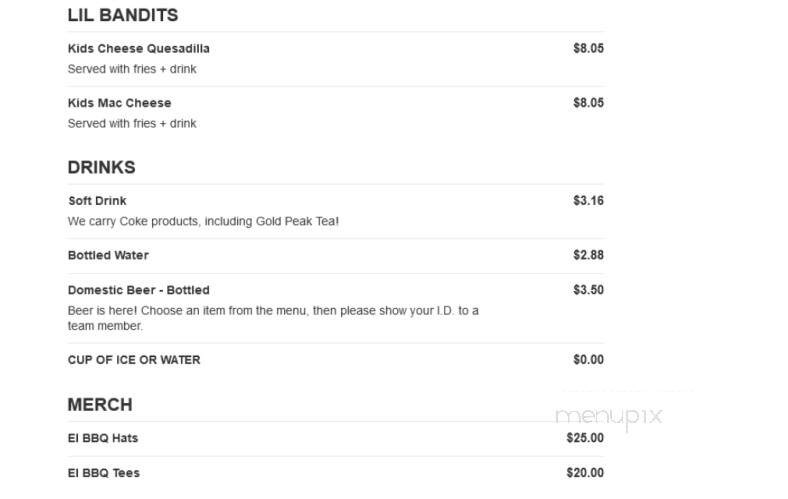
Task: Click the $3.50 beer price
Action: click(x=588, y=290)
